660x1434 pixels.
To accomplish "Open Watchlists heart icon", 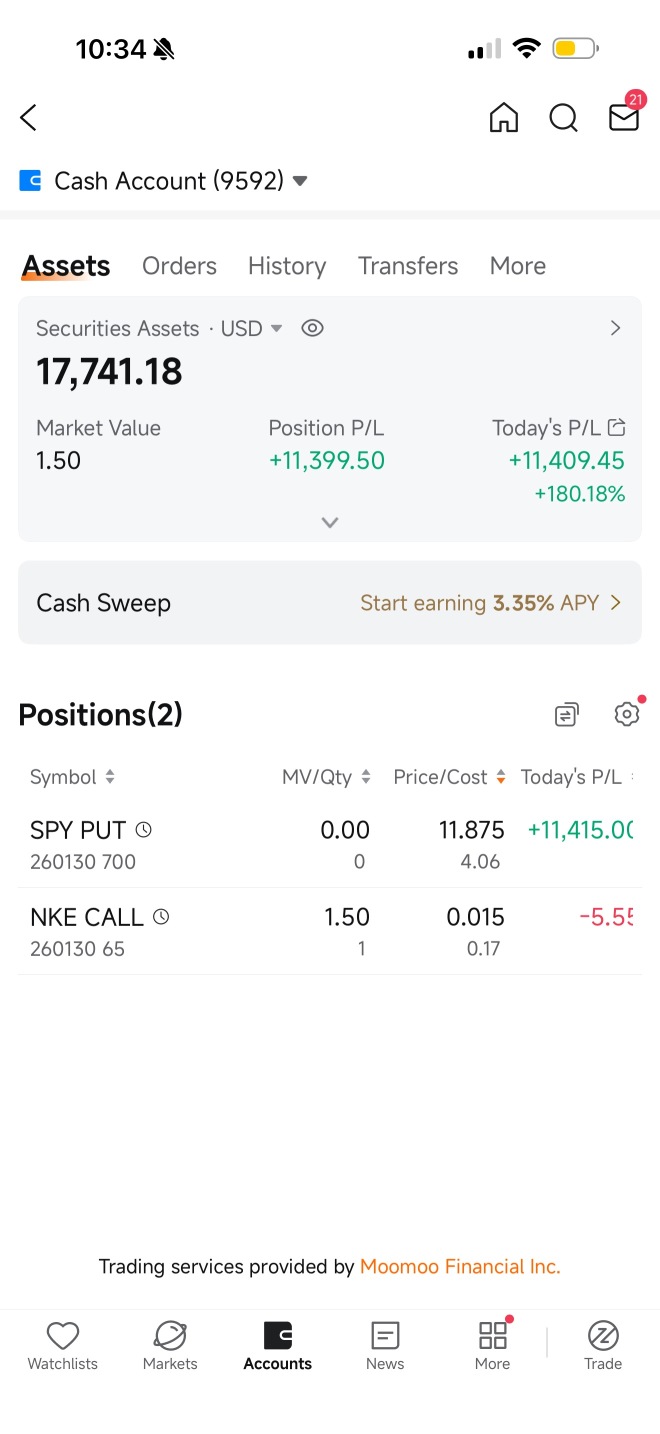I will click(63, 1345).
